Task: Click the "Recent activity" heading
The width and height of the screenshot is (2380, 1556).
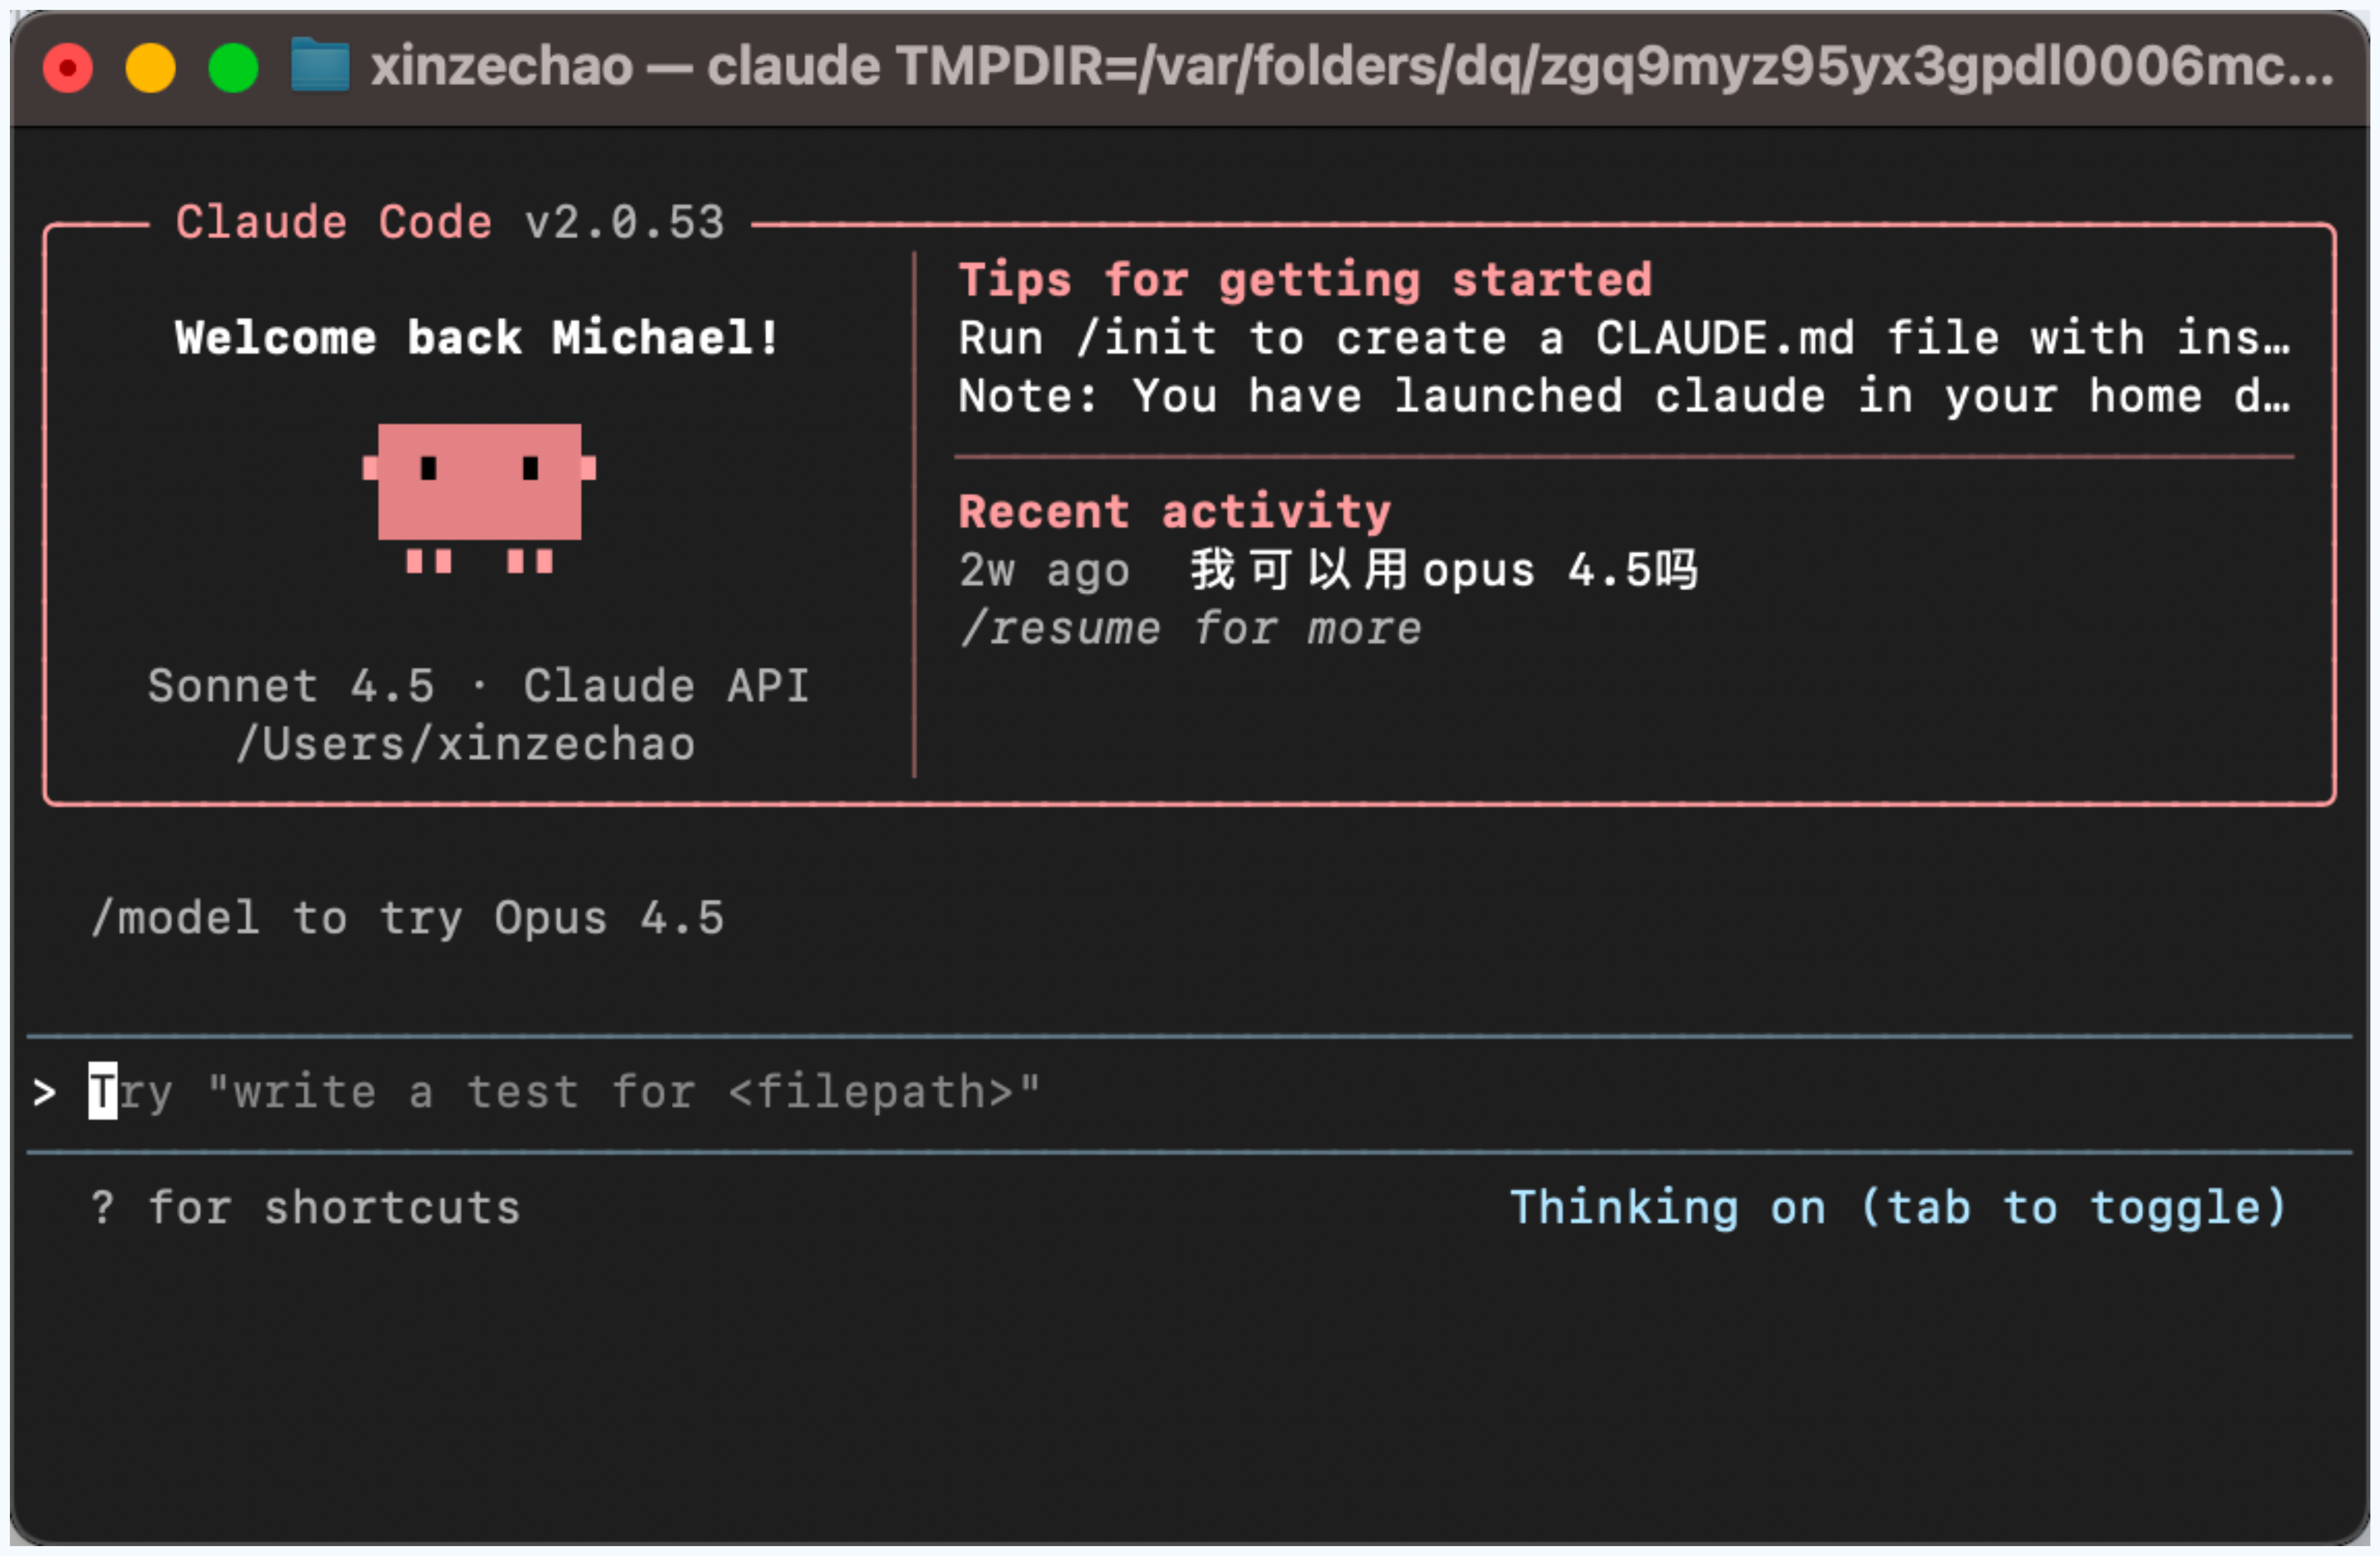Action: [x=1174, y=512]
